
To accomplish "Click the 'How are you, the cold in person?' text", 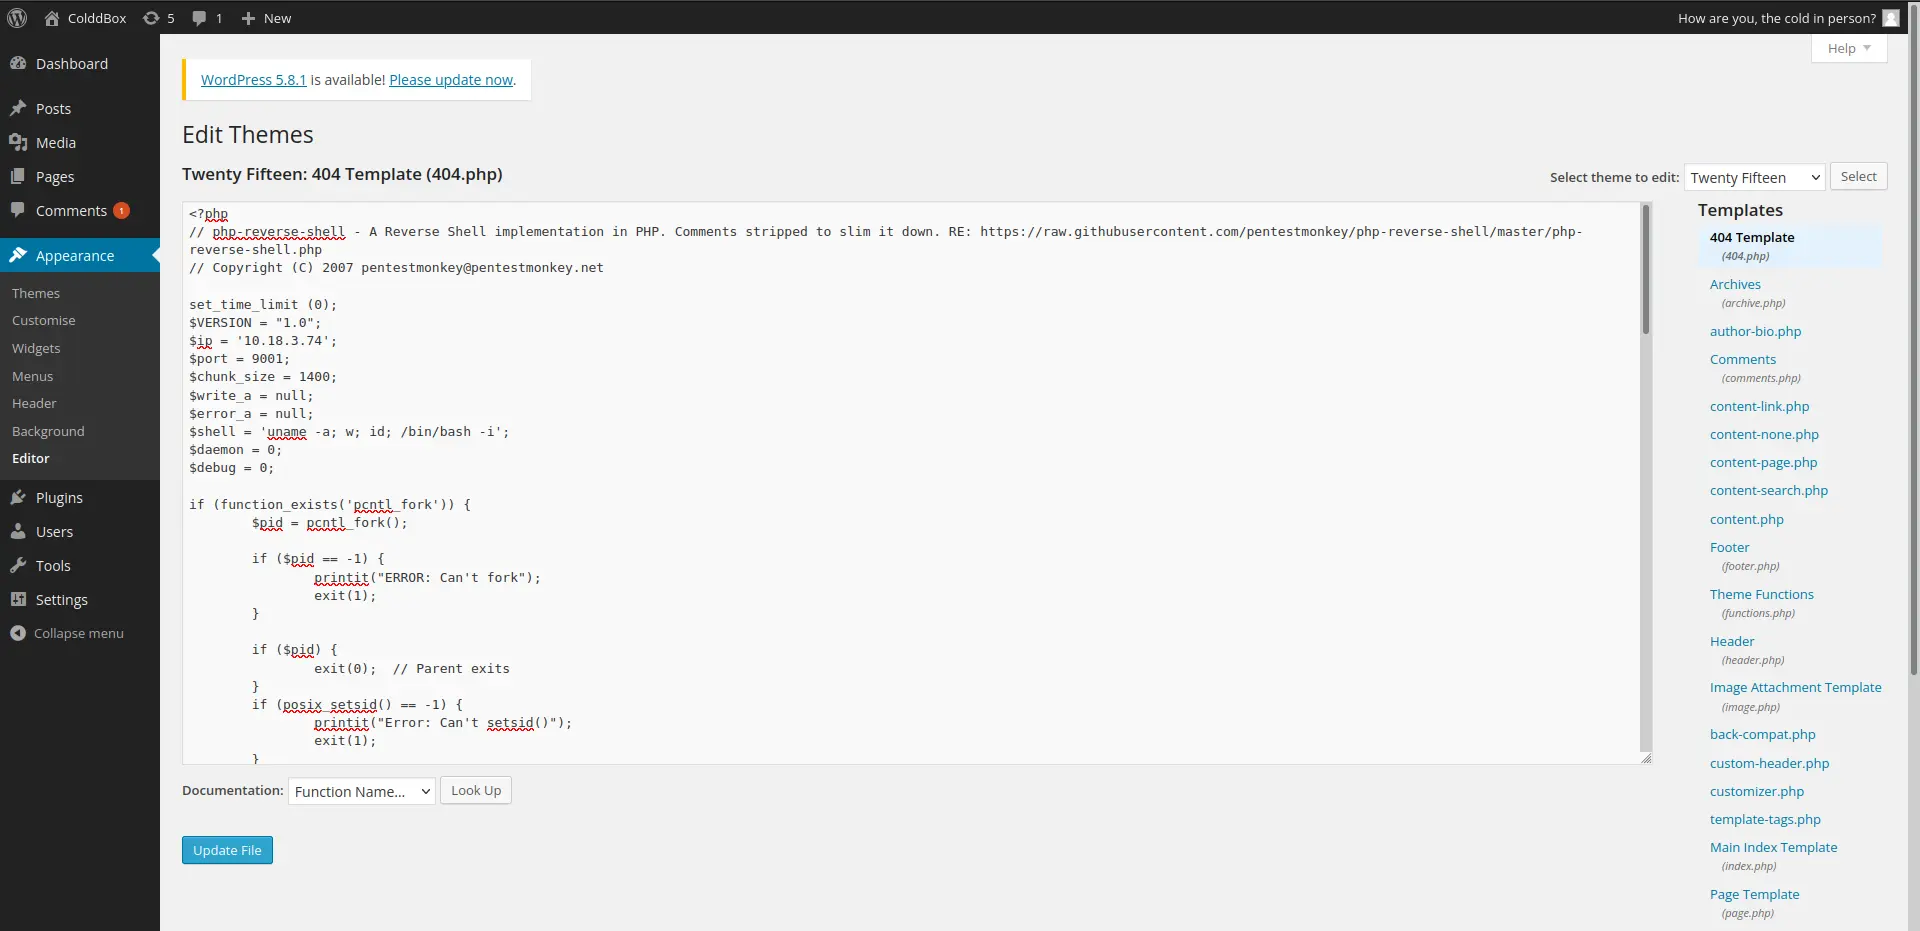I will pyautogui.click(x=1777, y=18).
